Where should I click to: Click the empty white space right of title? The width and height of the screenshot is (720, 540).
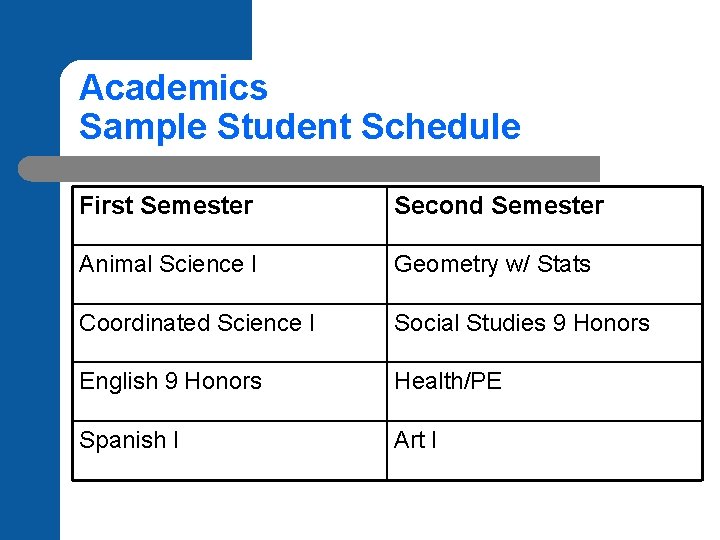[620, 105]
